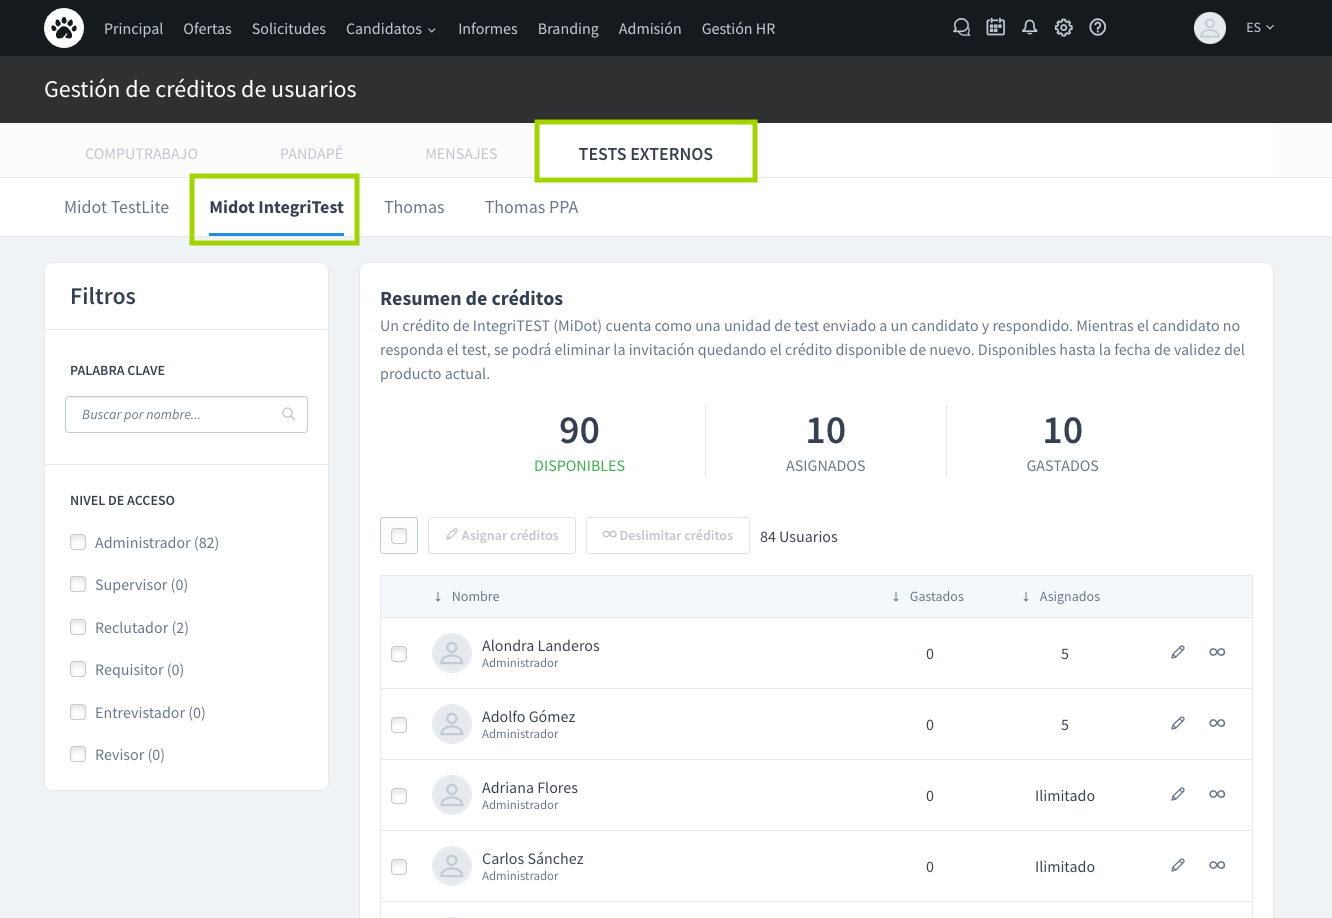Click the Buscar por nombre search field

coord(175,414)
